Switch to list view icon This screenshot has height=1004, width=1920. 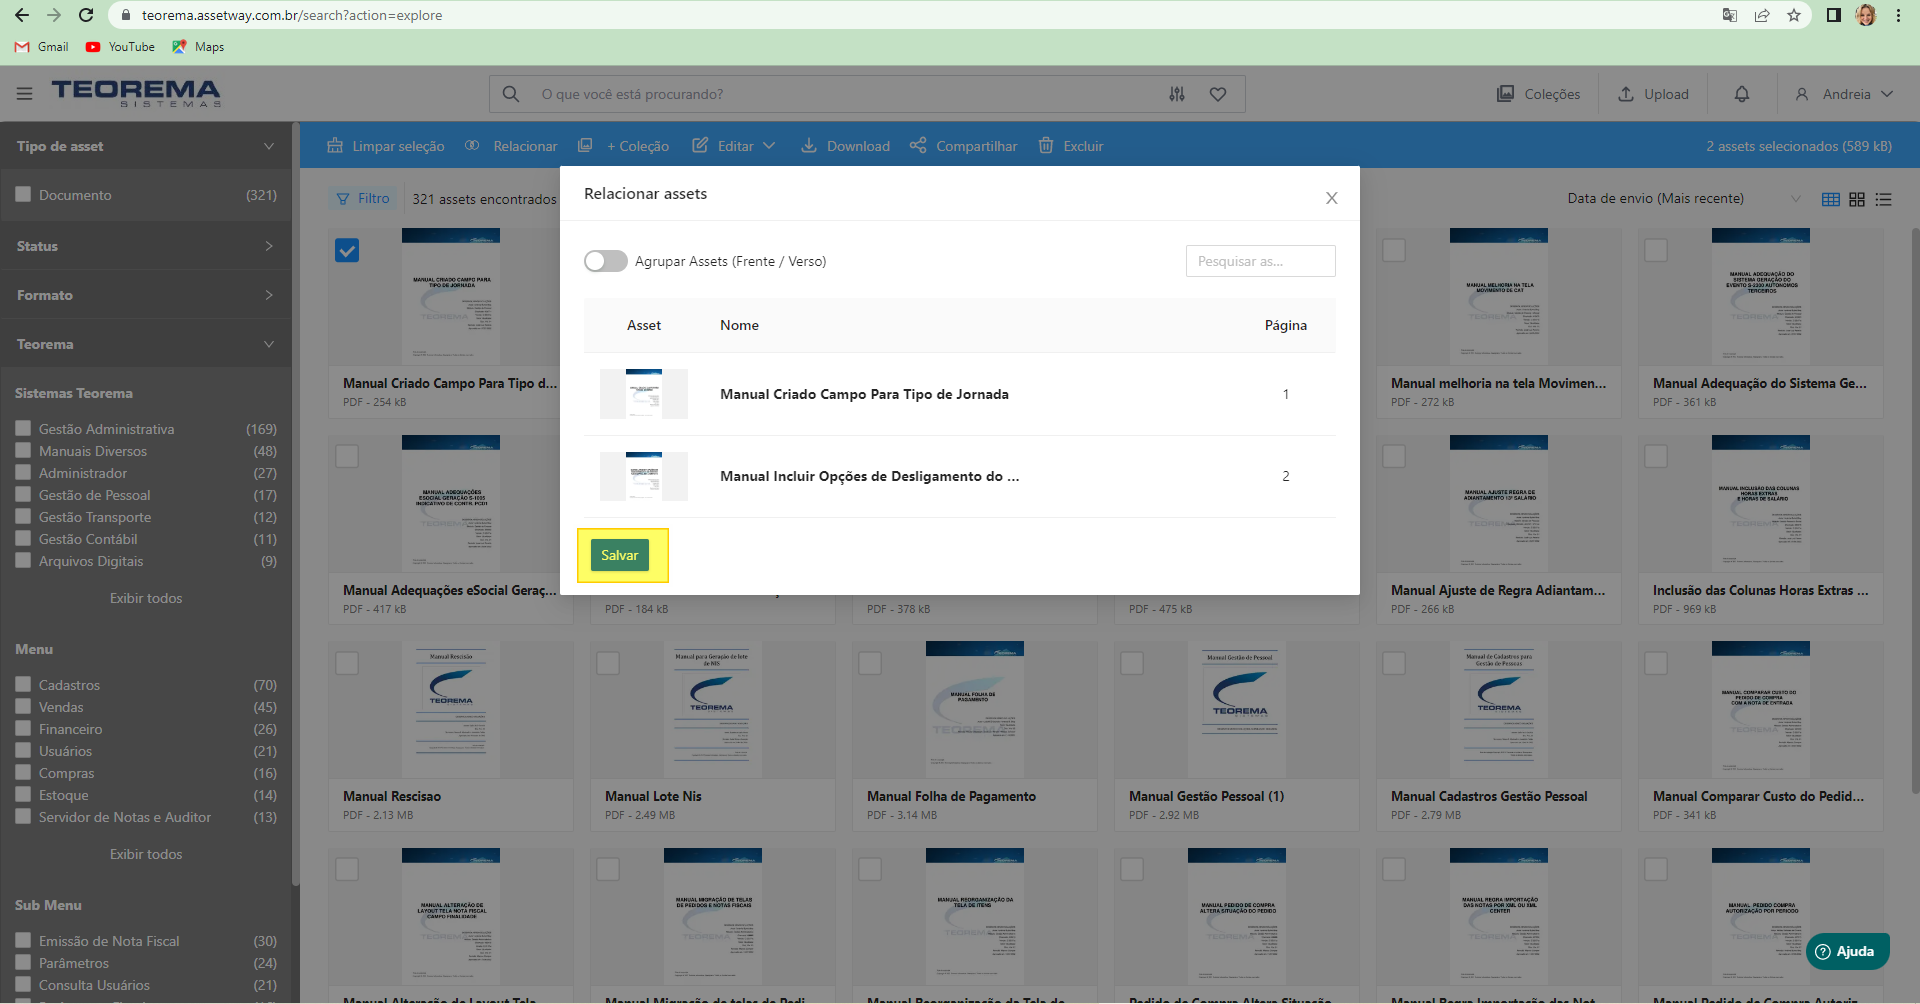coord(1884,199)
